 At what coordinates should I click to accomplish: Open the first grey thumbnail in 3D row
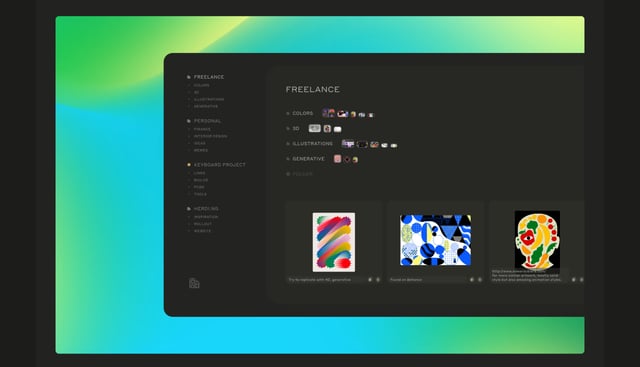point(315,128)
